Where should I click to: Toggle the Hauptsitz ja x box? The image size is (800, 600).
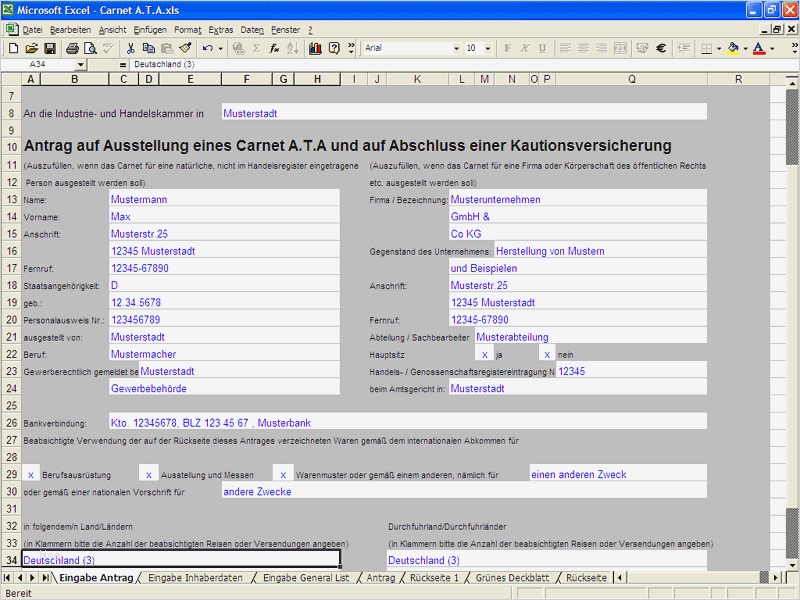coord(484,354)
